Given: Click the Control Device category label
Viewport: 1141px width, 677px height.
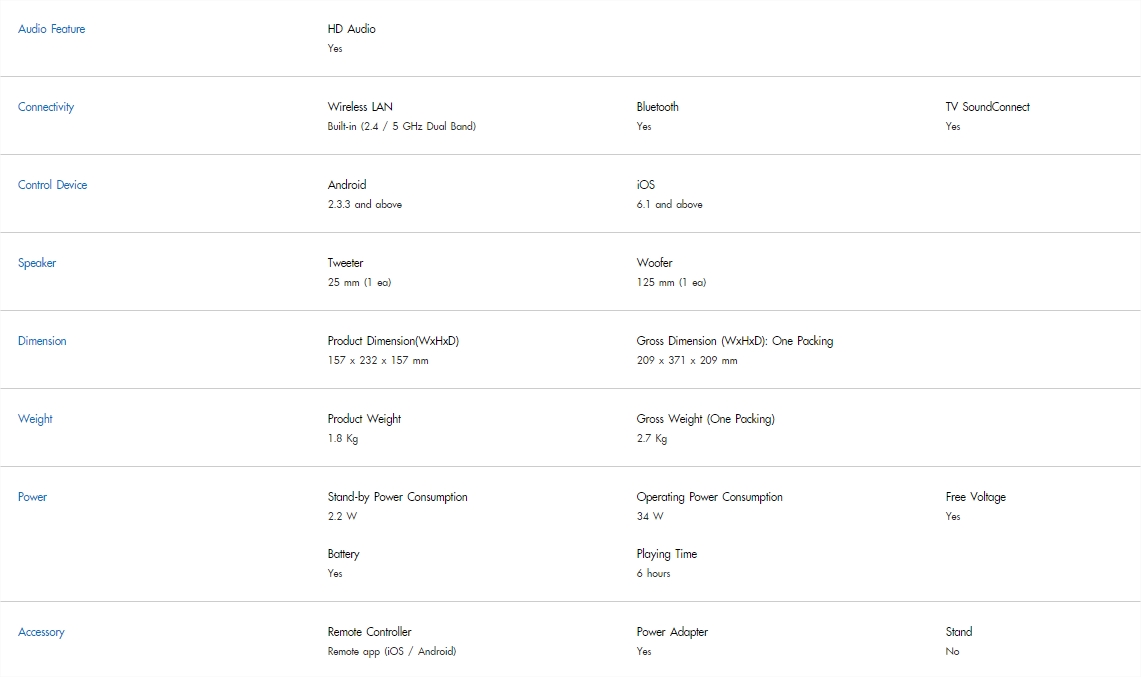Looking at the screenshot, I should 52,185.
